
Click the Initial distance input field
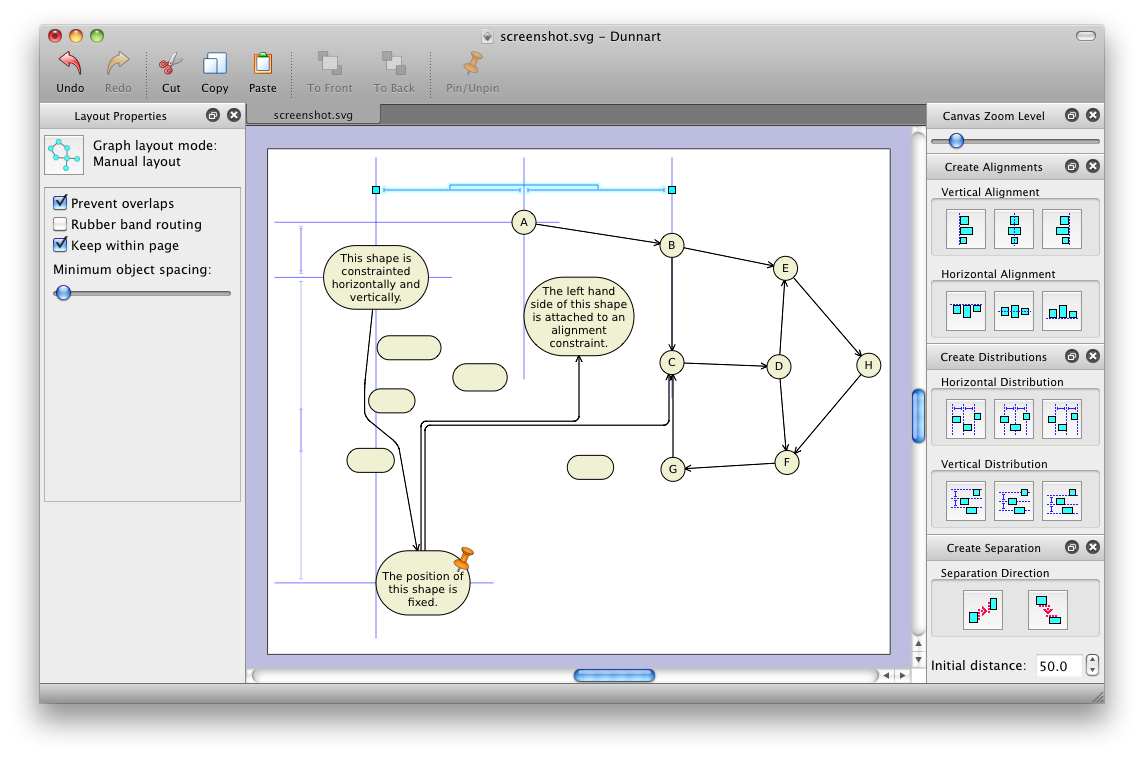(1058, 666)
